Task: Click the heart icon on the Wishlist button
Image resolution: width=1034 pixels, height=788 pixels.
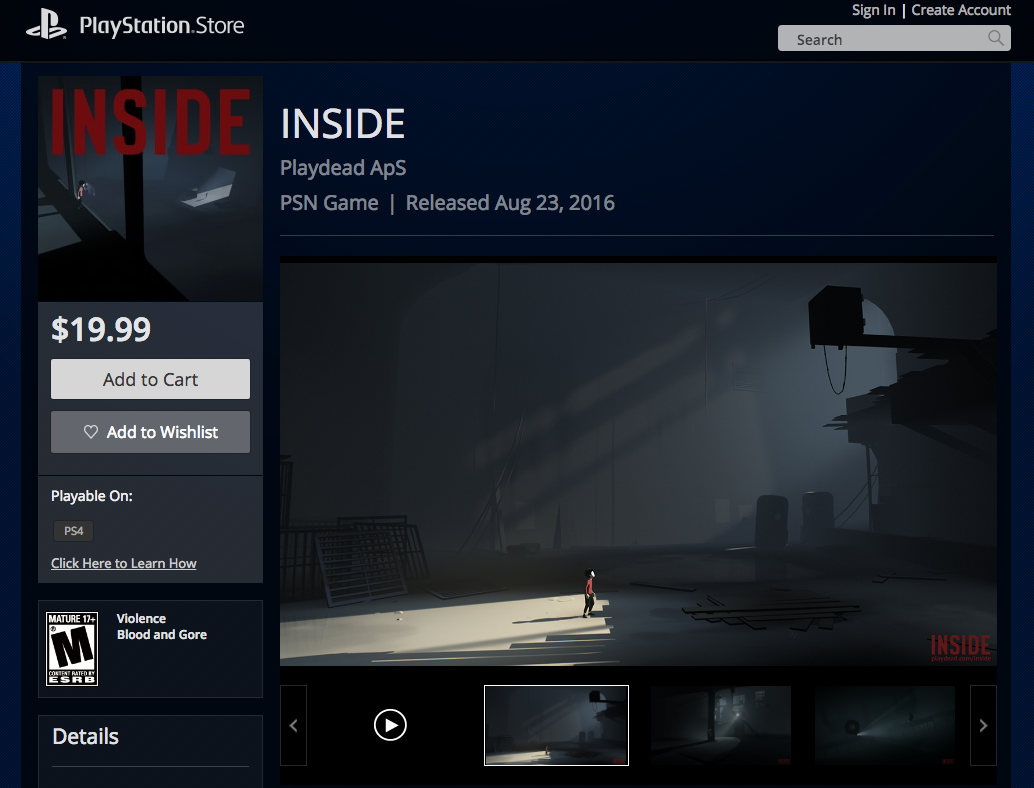Action: (91, 432)
